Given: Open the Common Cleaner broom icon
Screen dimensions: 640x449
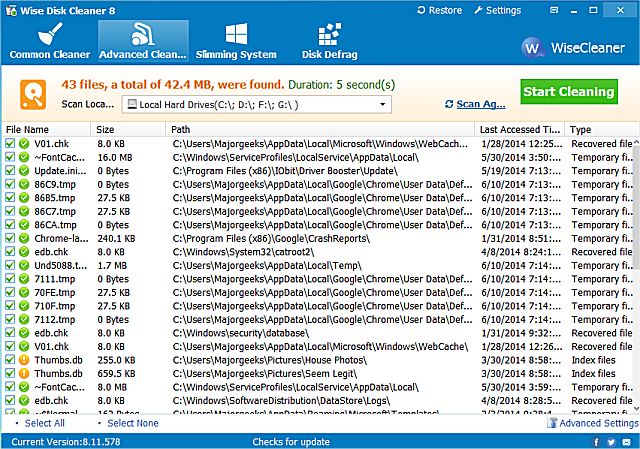Looking at the screenshot, I should (50, 33).
